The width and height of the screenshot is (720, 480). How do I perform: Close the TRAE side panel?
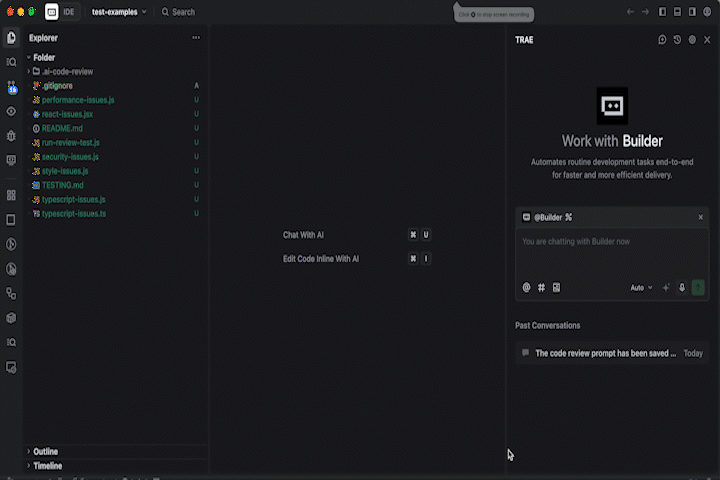click(707, 40)
